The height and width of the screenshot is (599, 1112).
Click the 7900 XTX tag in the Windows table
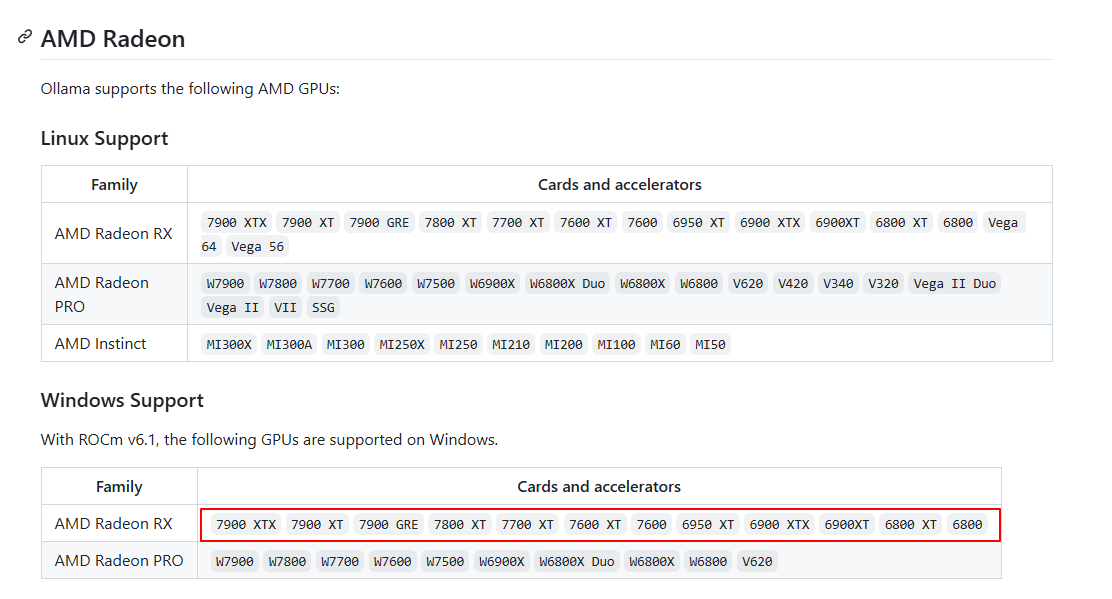tap(246, 525)
